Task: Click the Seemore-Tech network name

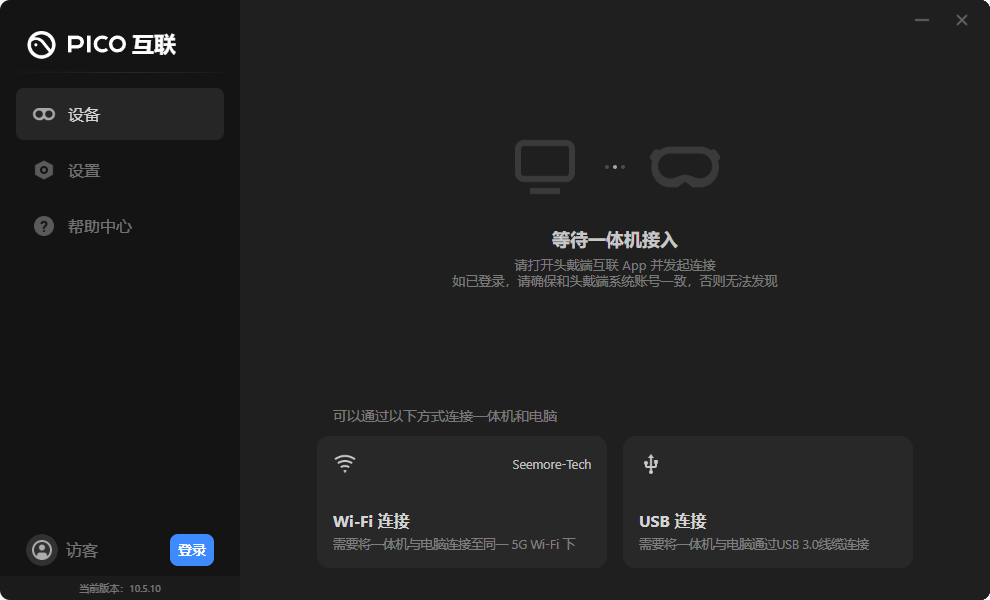Action: (552, 465)
